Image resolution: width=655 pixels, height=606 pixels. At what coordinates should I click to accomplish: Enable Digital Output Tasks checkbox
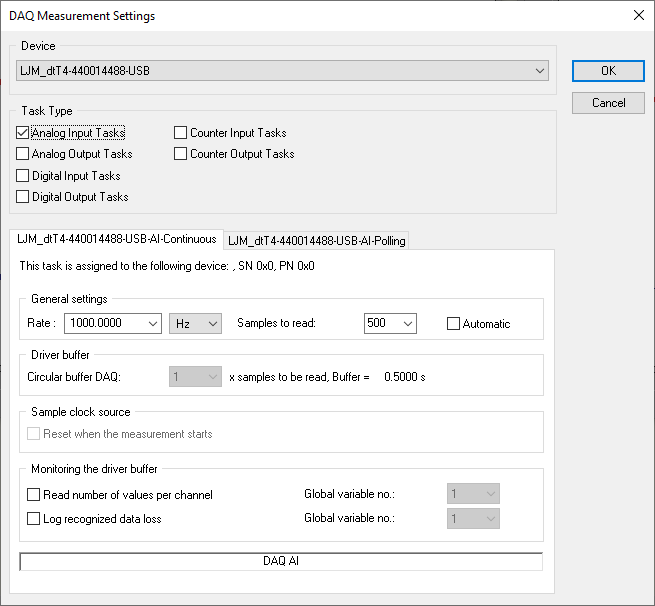click(23, 197)
